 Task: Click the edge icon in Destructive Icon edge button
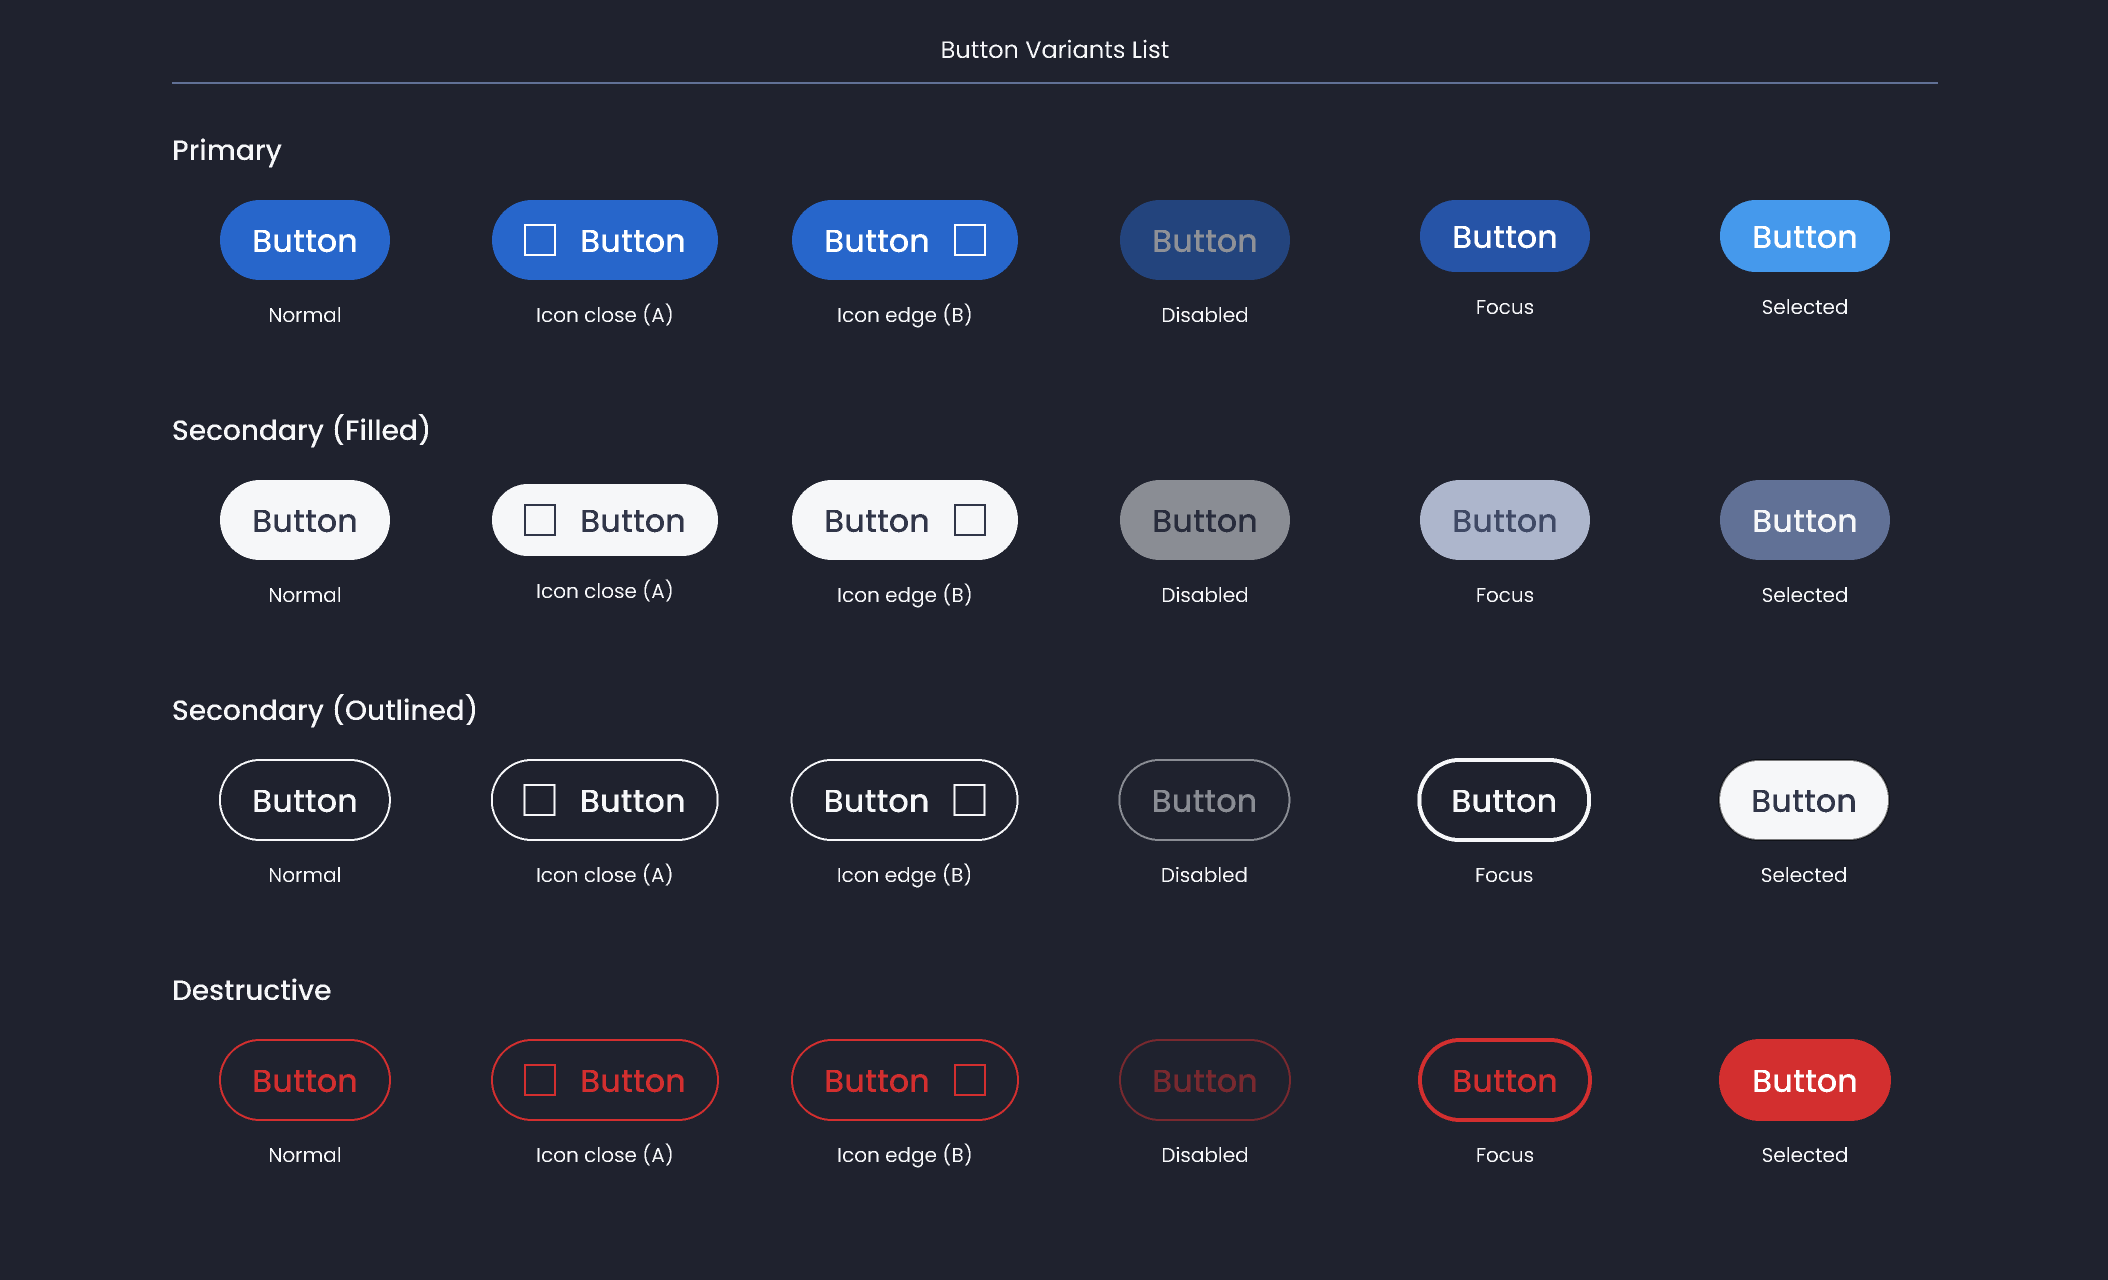click(x=970, y=1080)
